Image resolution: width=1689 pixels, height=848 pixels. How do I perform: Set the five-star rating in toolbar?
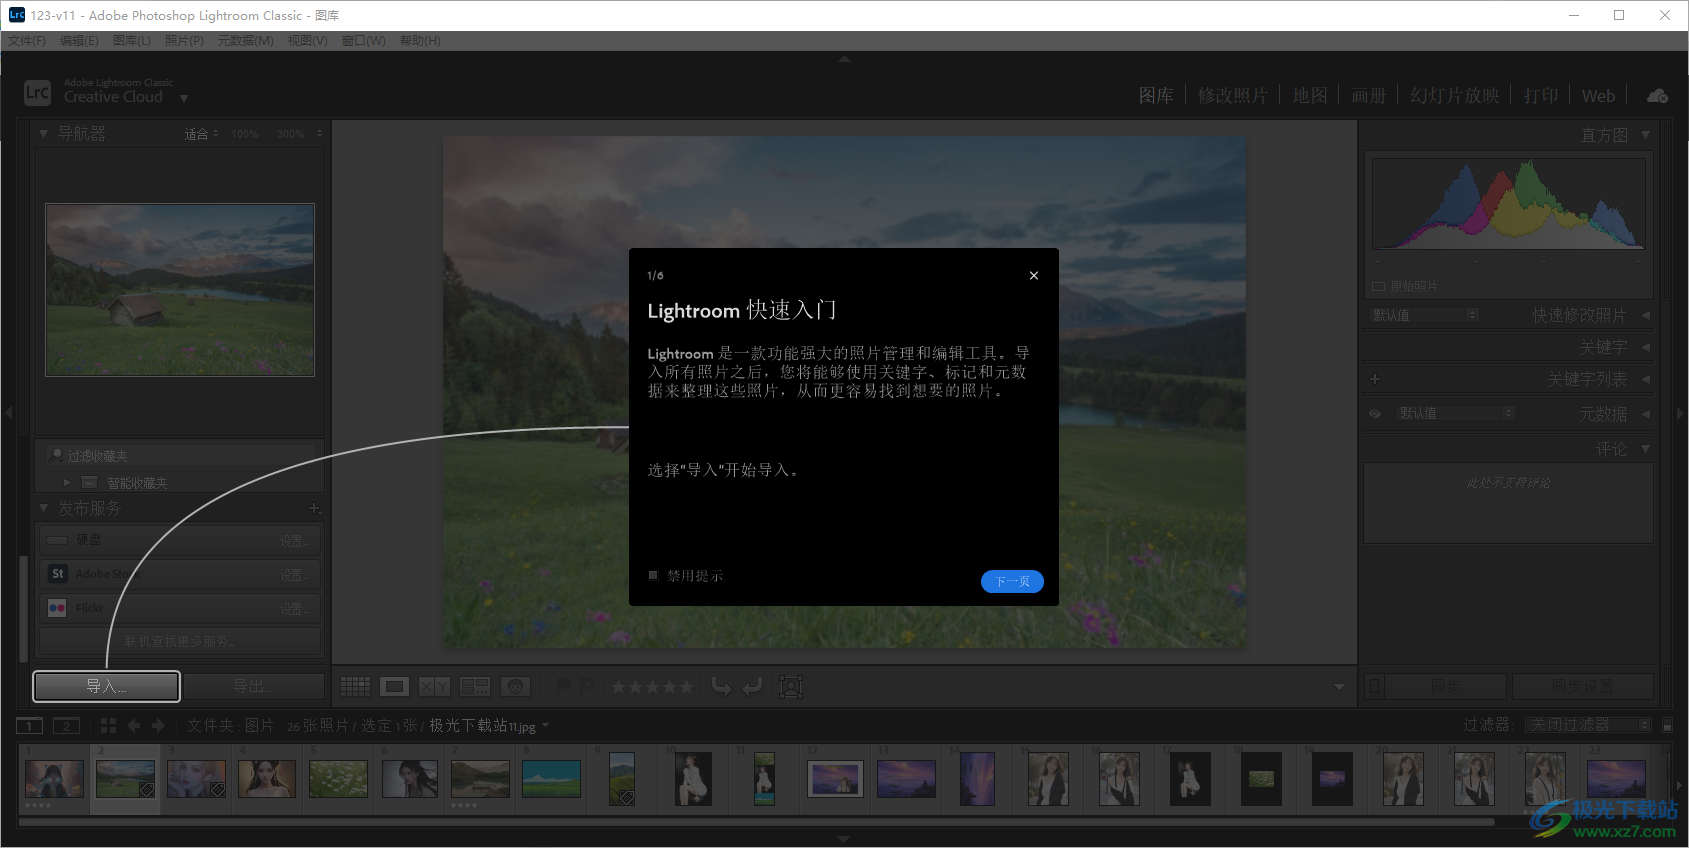[685, 687]
